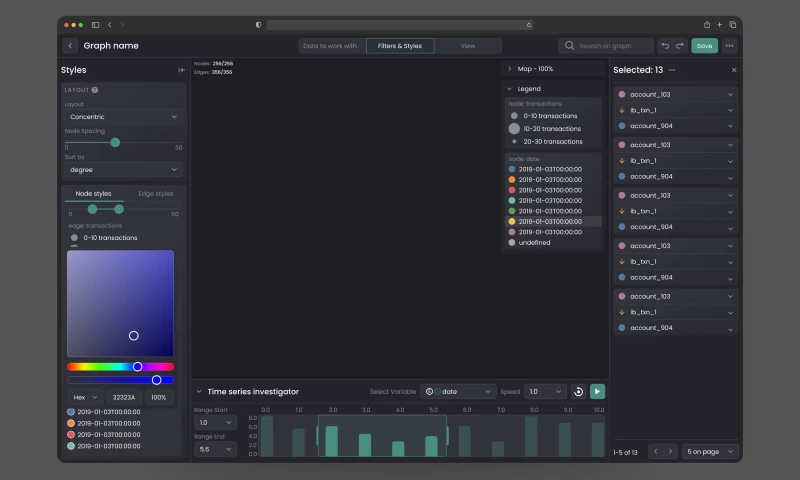Reload the page via the address bar icon
The image size is (800, 480).
coord(529,24)
